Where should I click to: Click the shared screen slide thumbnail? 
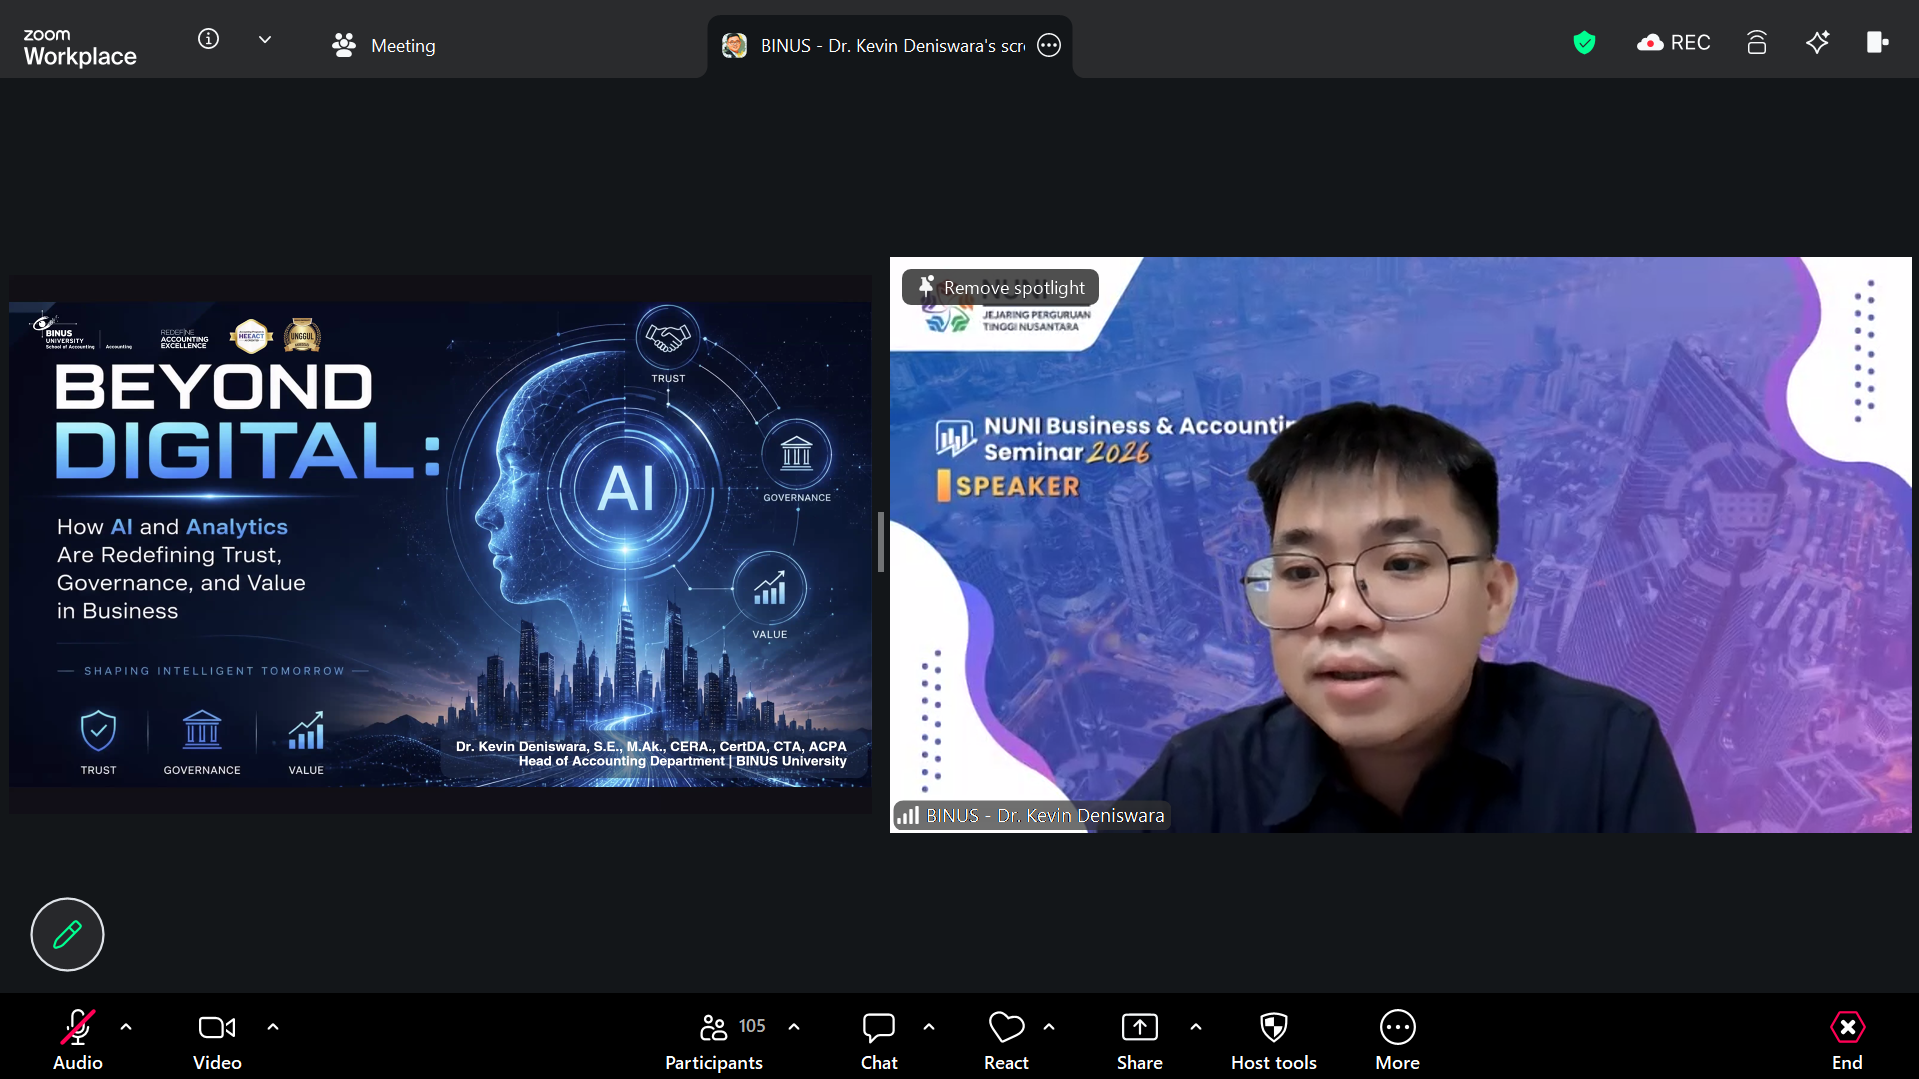(440, 544)
